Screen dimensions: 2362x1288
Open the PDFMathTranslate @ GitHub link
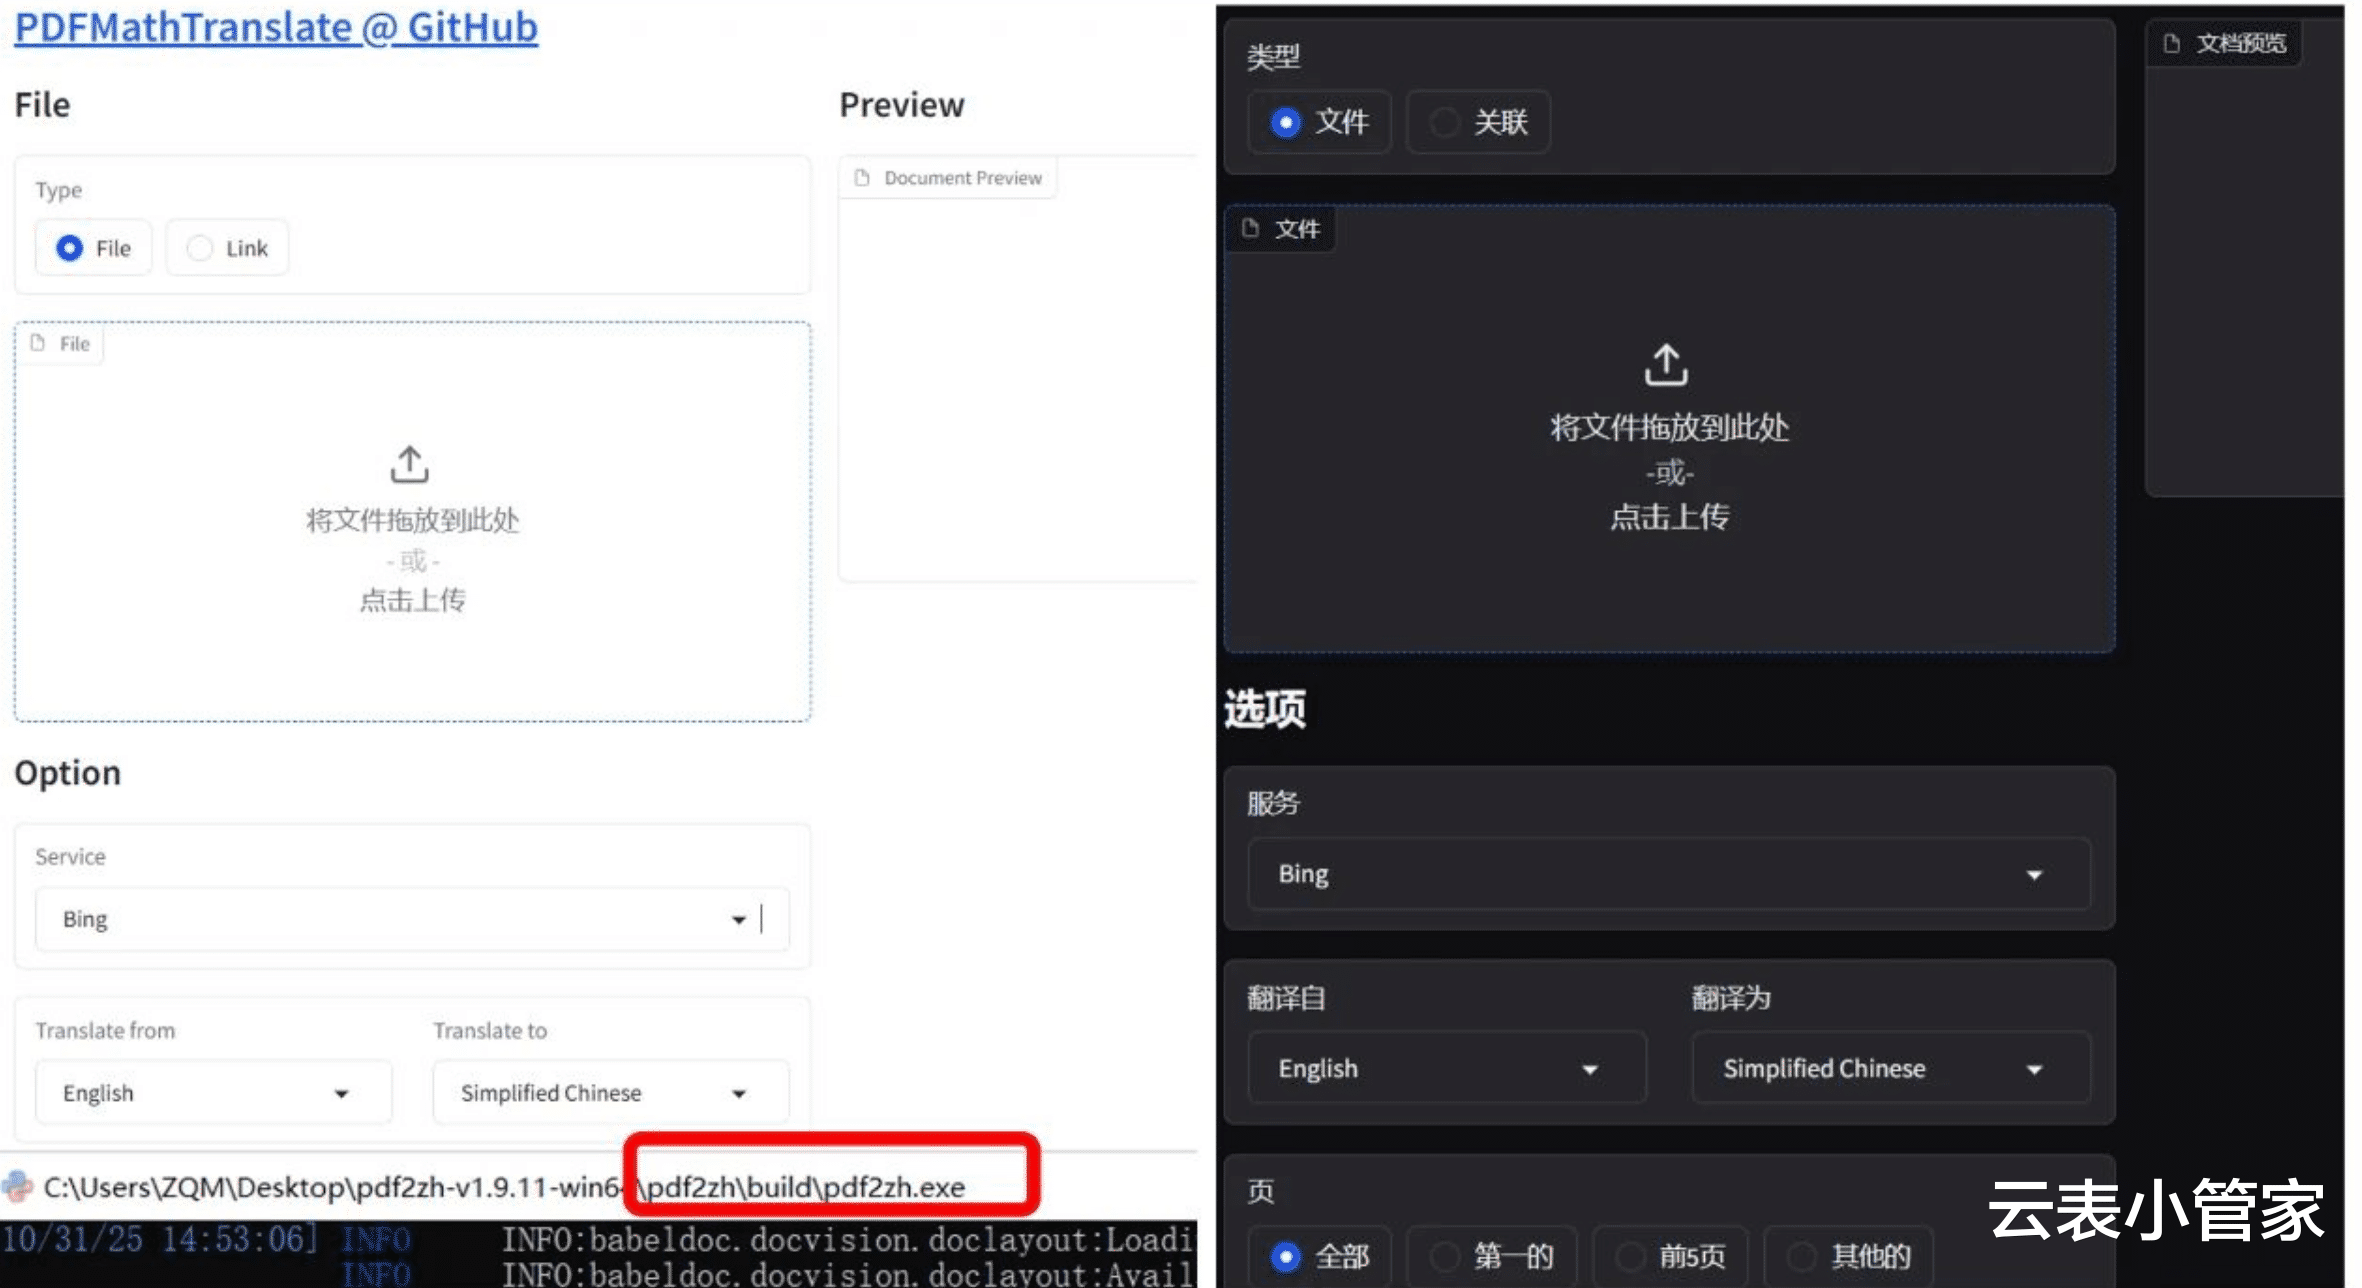point(276,27)
